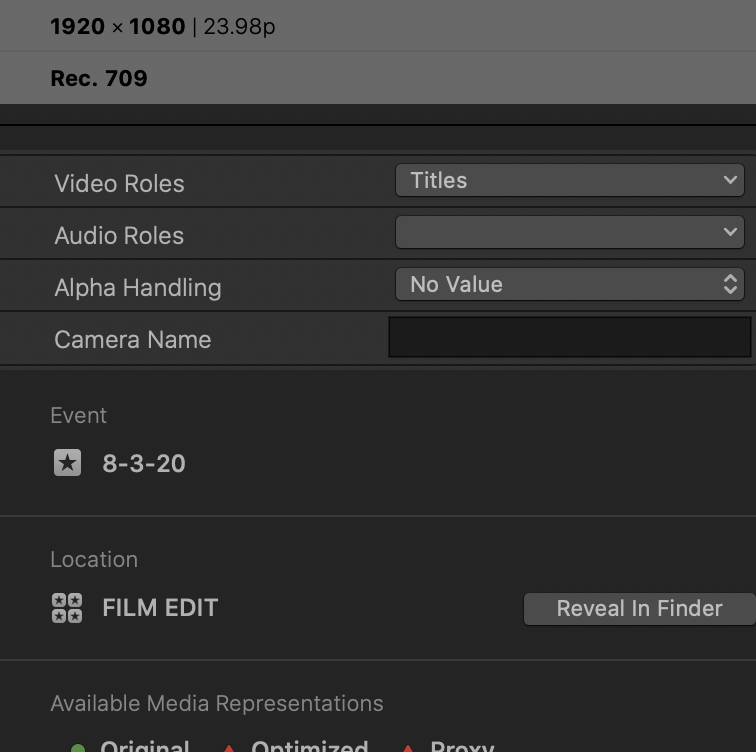This screenshot has width=756, height=752.
Task: Click the Audio Roles row label
Action: pos(119,236)
